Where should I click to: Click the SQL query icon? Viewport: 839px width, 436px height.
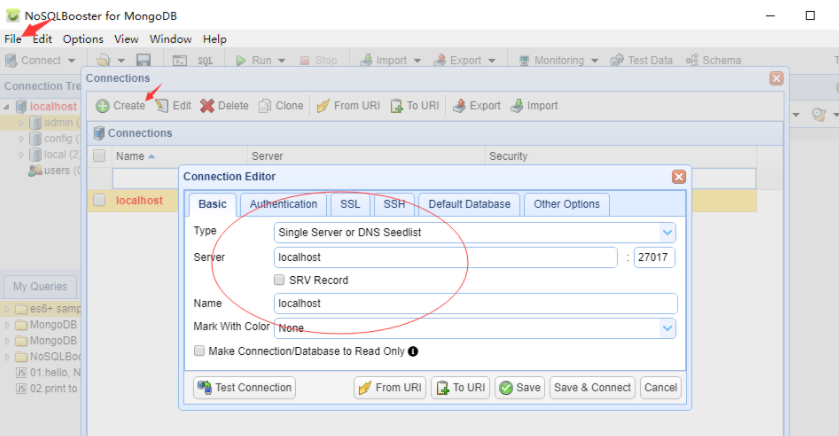pyautogui.click(x=205, y=60)
